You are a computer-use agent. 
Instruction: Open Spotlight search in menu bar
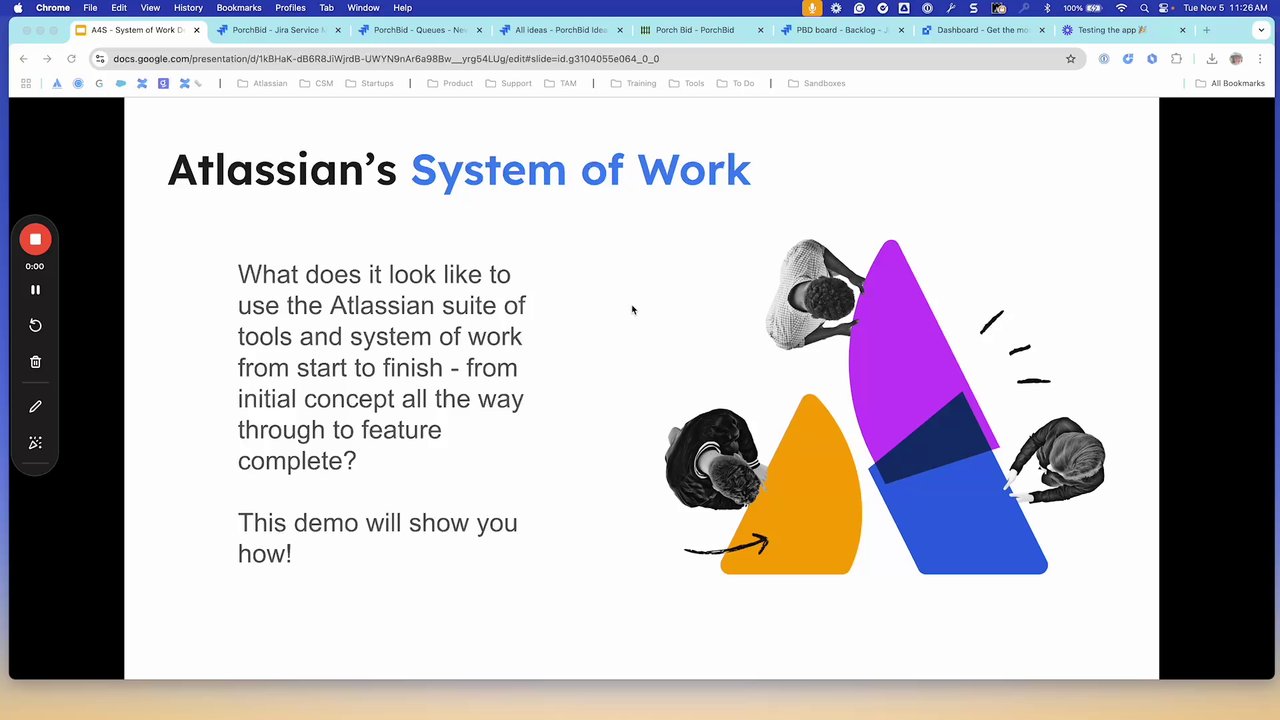tap(1144, 8)
